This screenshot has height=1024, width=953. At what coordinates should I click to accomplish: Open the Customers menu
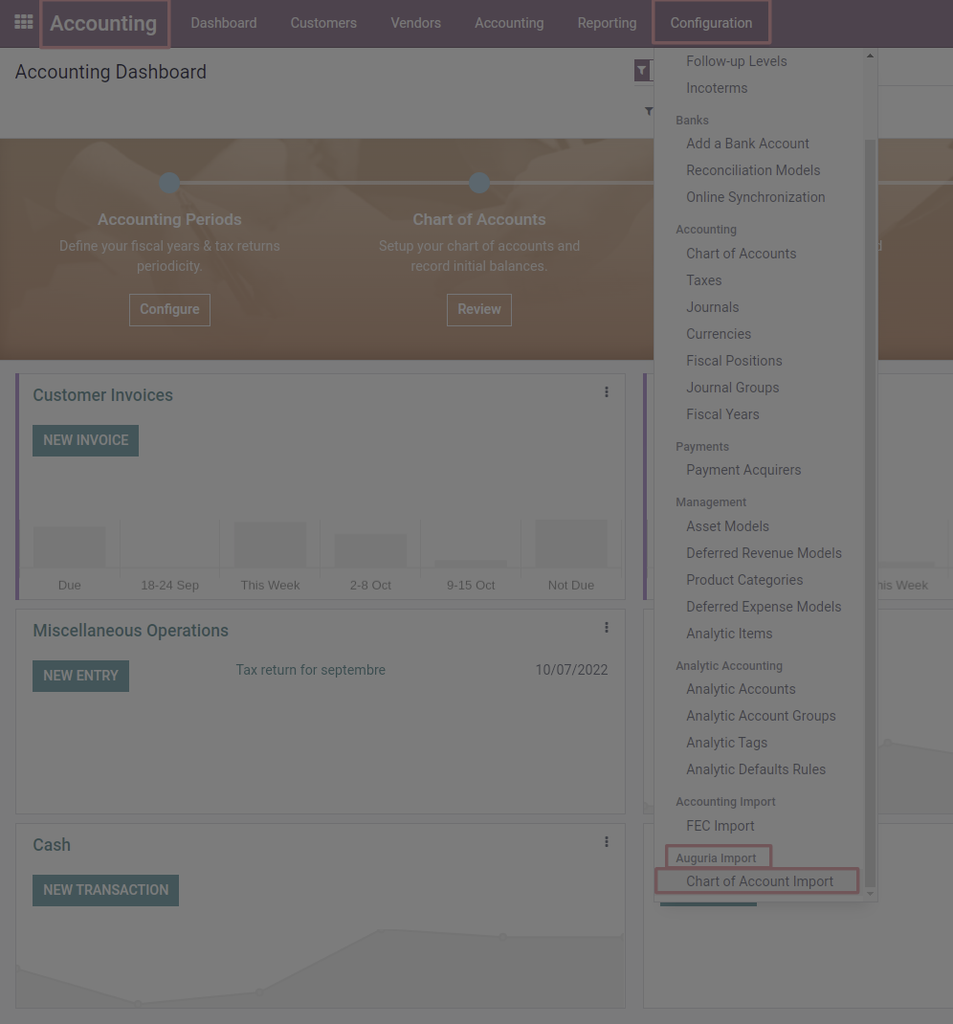pos(323,23)
